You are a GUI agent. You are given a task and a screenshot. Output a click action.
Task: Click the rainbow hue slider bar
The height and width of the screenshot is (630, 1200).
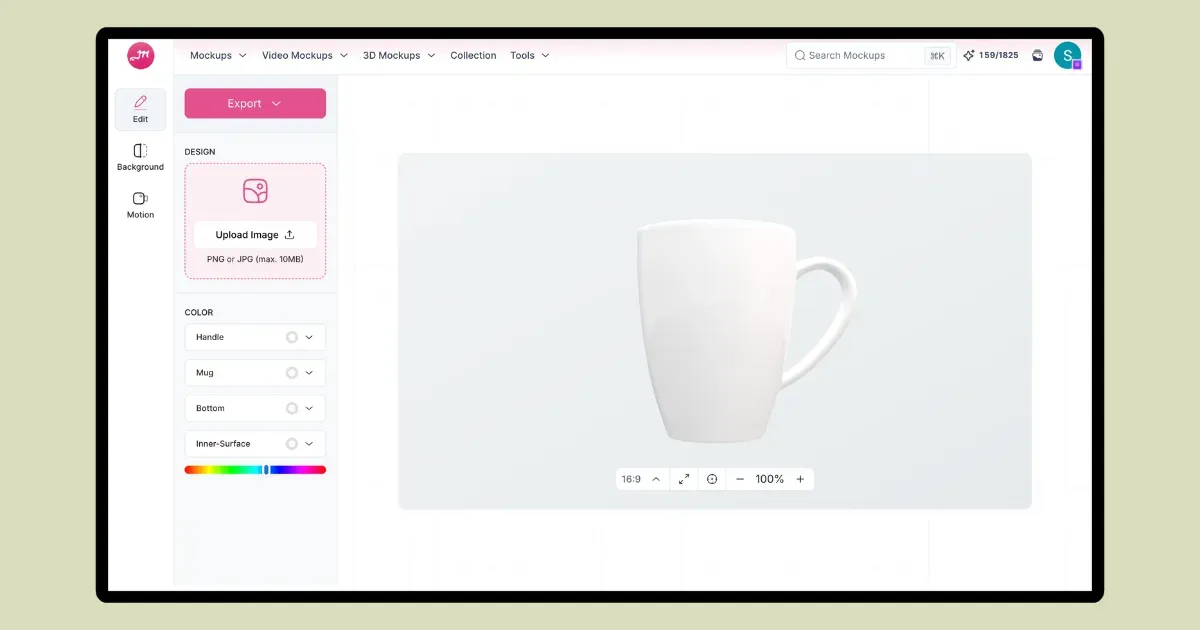pos(255,469)
